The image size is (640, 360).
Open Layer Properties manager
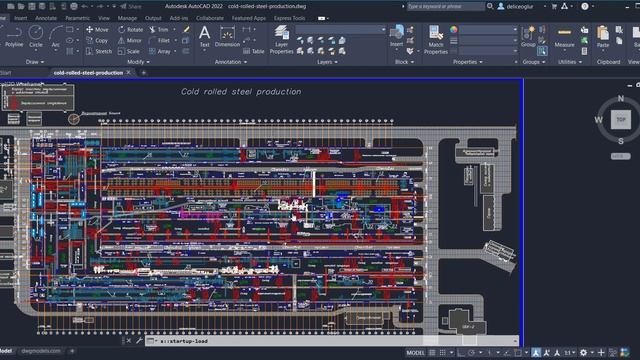(281, 39)
